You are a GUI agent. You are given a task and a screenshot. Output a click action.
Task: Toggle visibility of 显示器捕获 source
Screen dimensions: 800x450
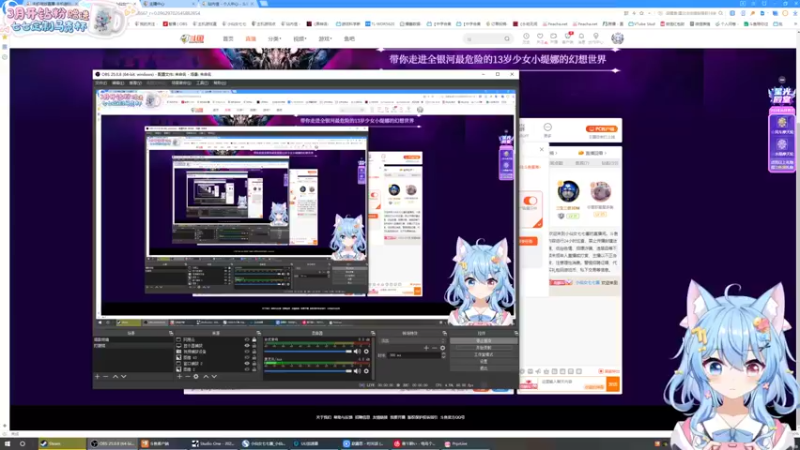pos(247,345)
